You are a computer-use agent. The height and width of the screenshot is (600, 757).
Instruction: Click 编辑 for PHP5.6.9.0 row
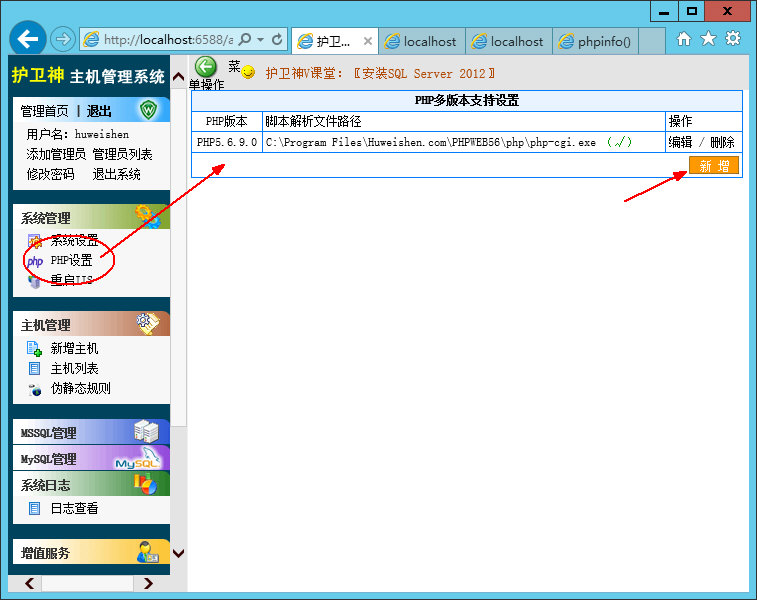pos(680,142)
